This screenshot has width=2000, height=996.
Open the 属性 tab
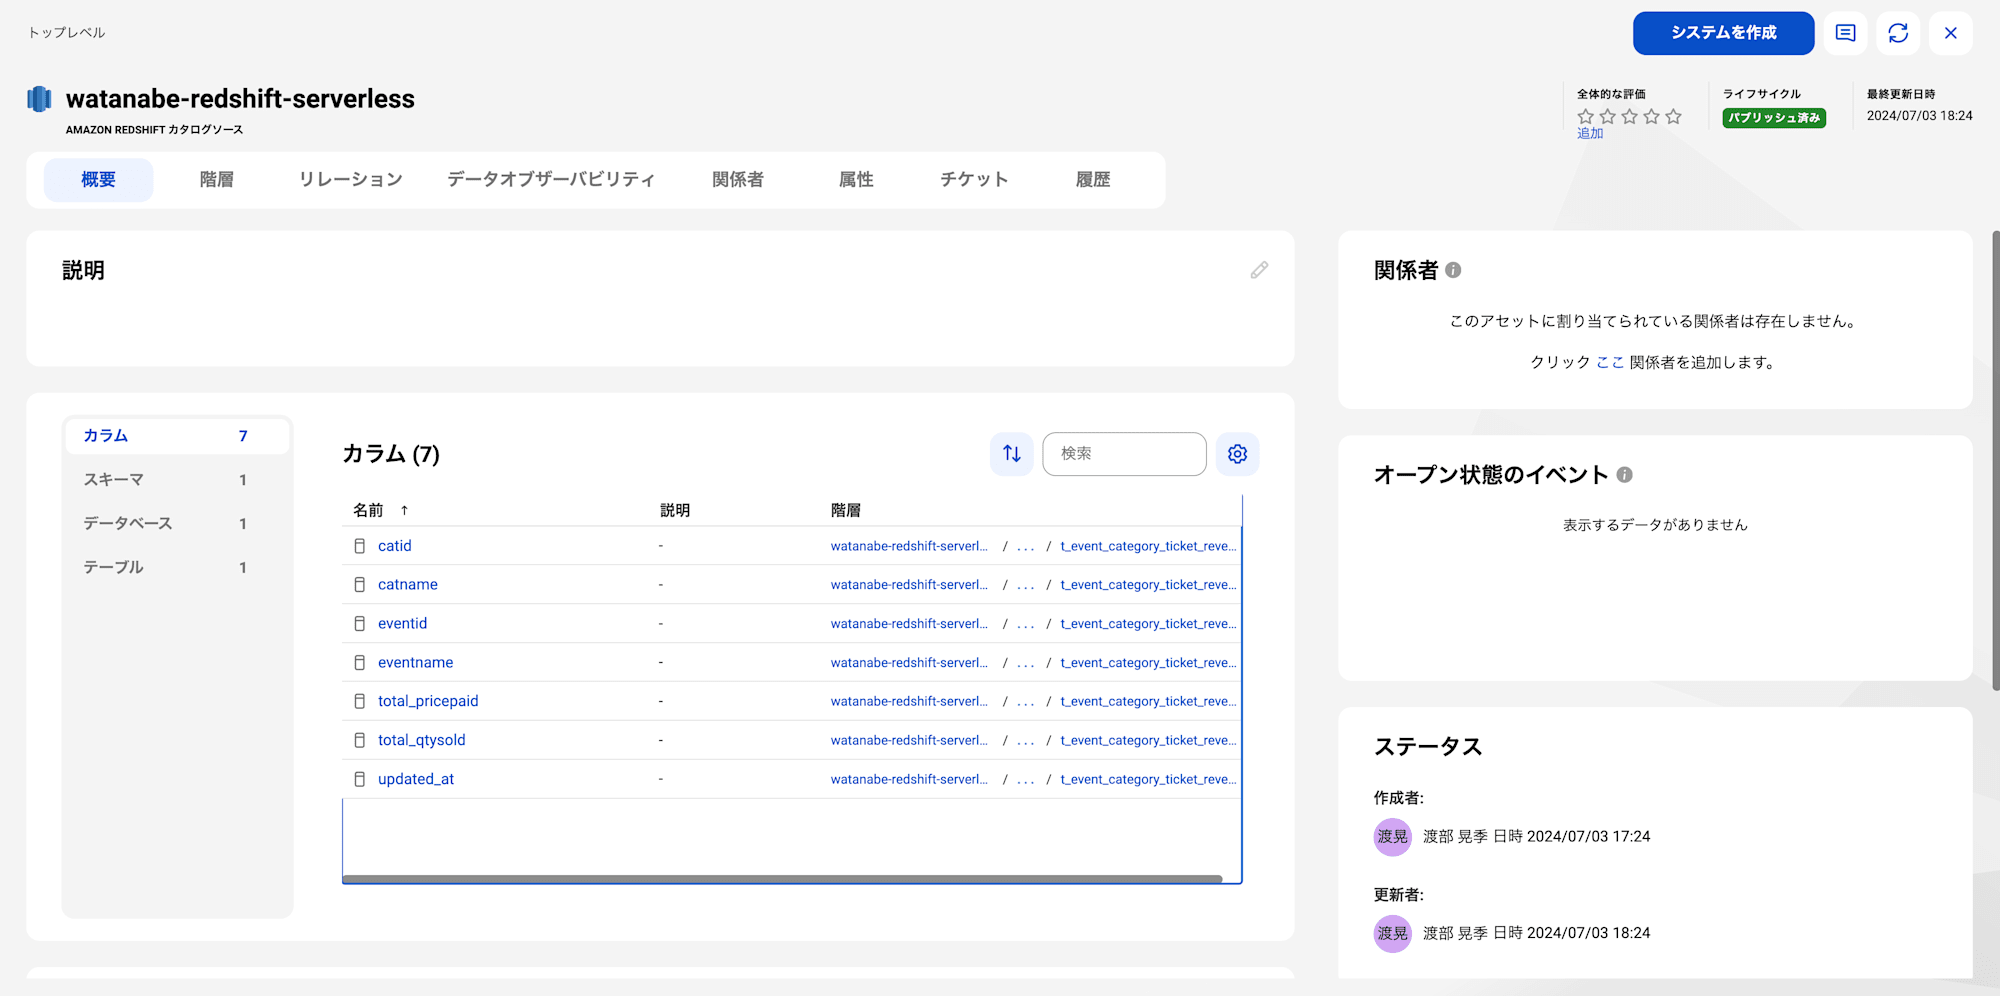(x=856, y=180)
